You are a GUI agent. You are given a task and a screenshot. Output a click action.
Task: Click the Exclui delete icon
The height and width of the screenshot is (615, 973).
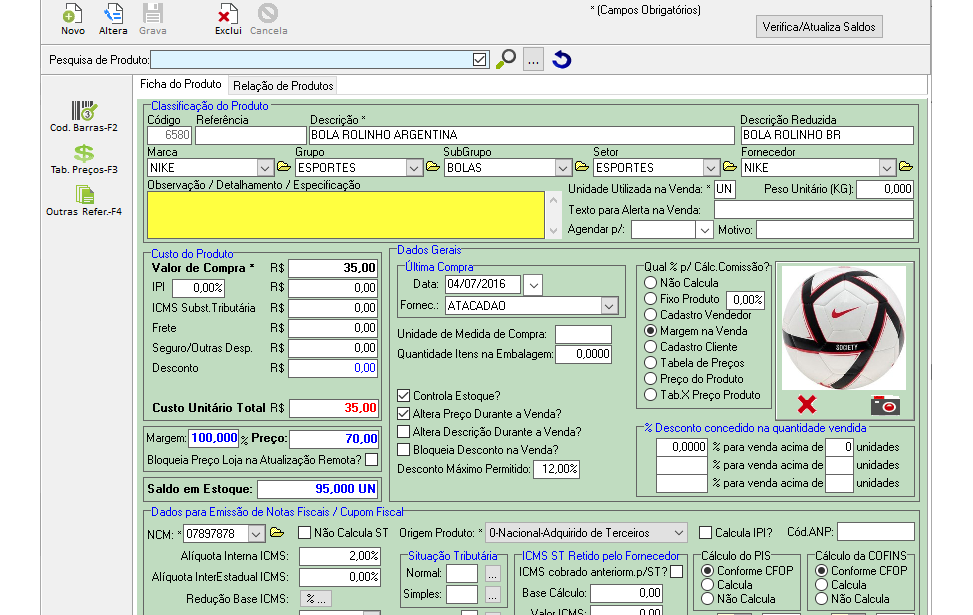click(x=228, y=14)
